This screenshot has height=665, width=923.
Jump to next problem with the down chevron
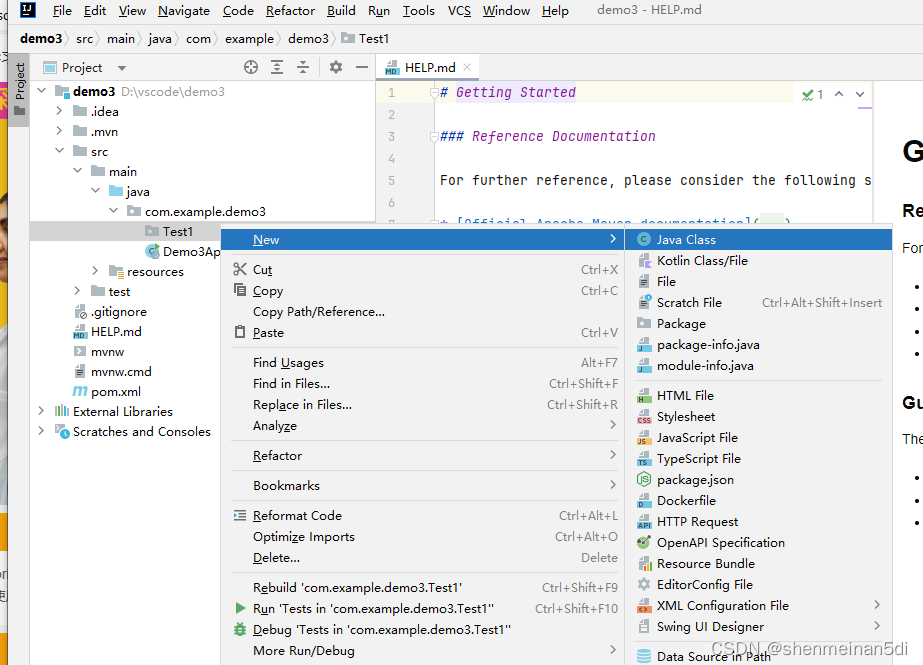pos(860,93)
